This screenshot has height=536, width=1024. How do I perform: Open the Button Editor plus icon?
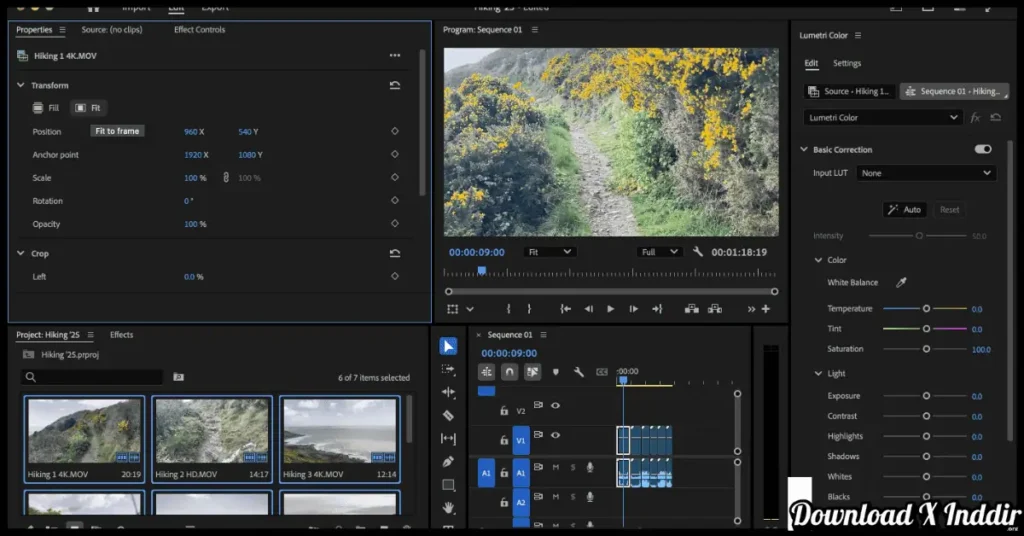coord(766,309)
